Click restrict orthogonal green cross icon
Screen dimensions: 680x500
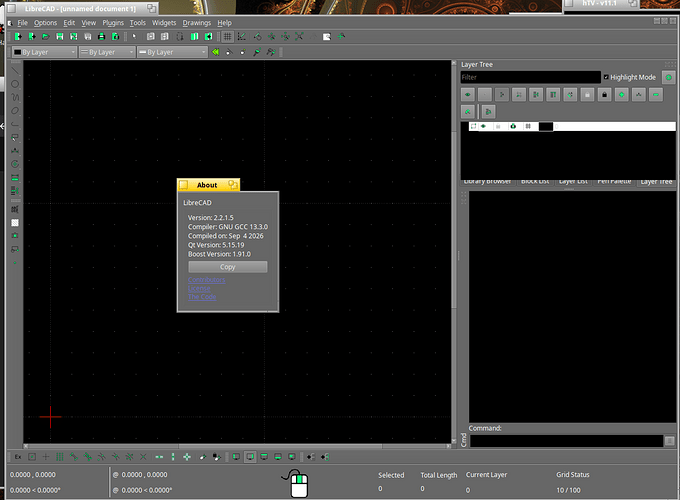click(x=187, y=457)
